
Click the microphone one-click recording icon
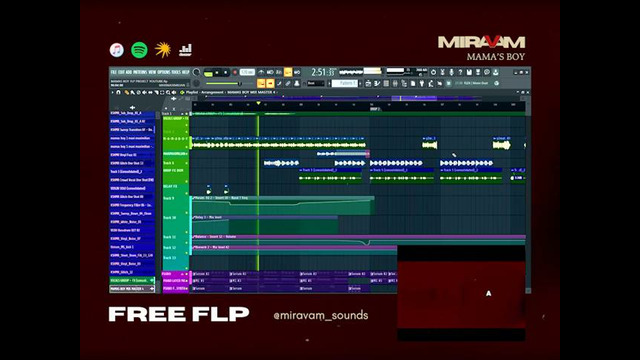451,72
